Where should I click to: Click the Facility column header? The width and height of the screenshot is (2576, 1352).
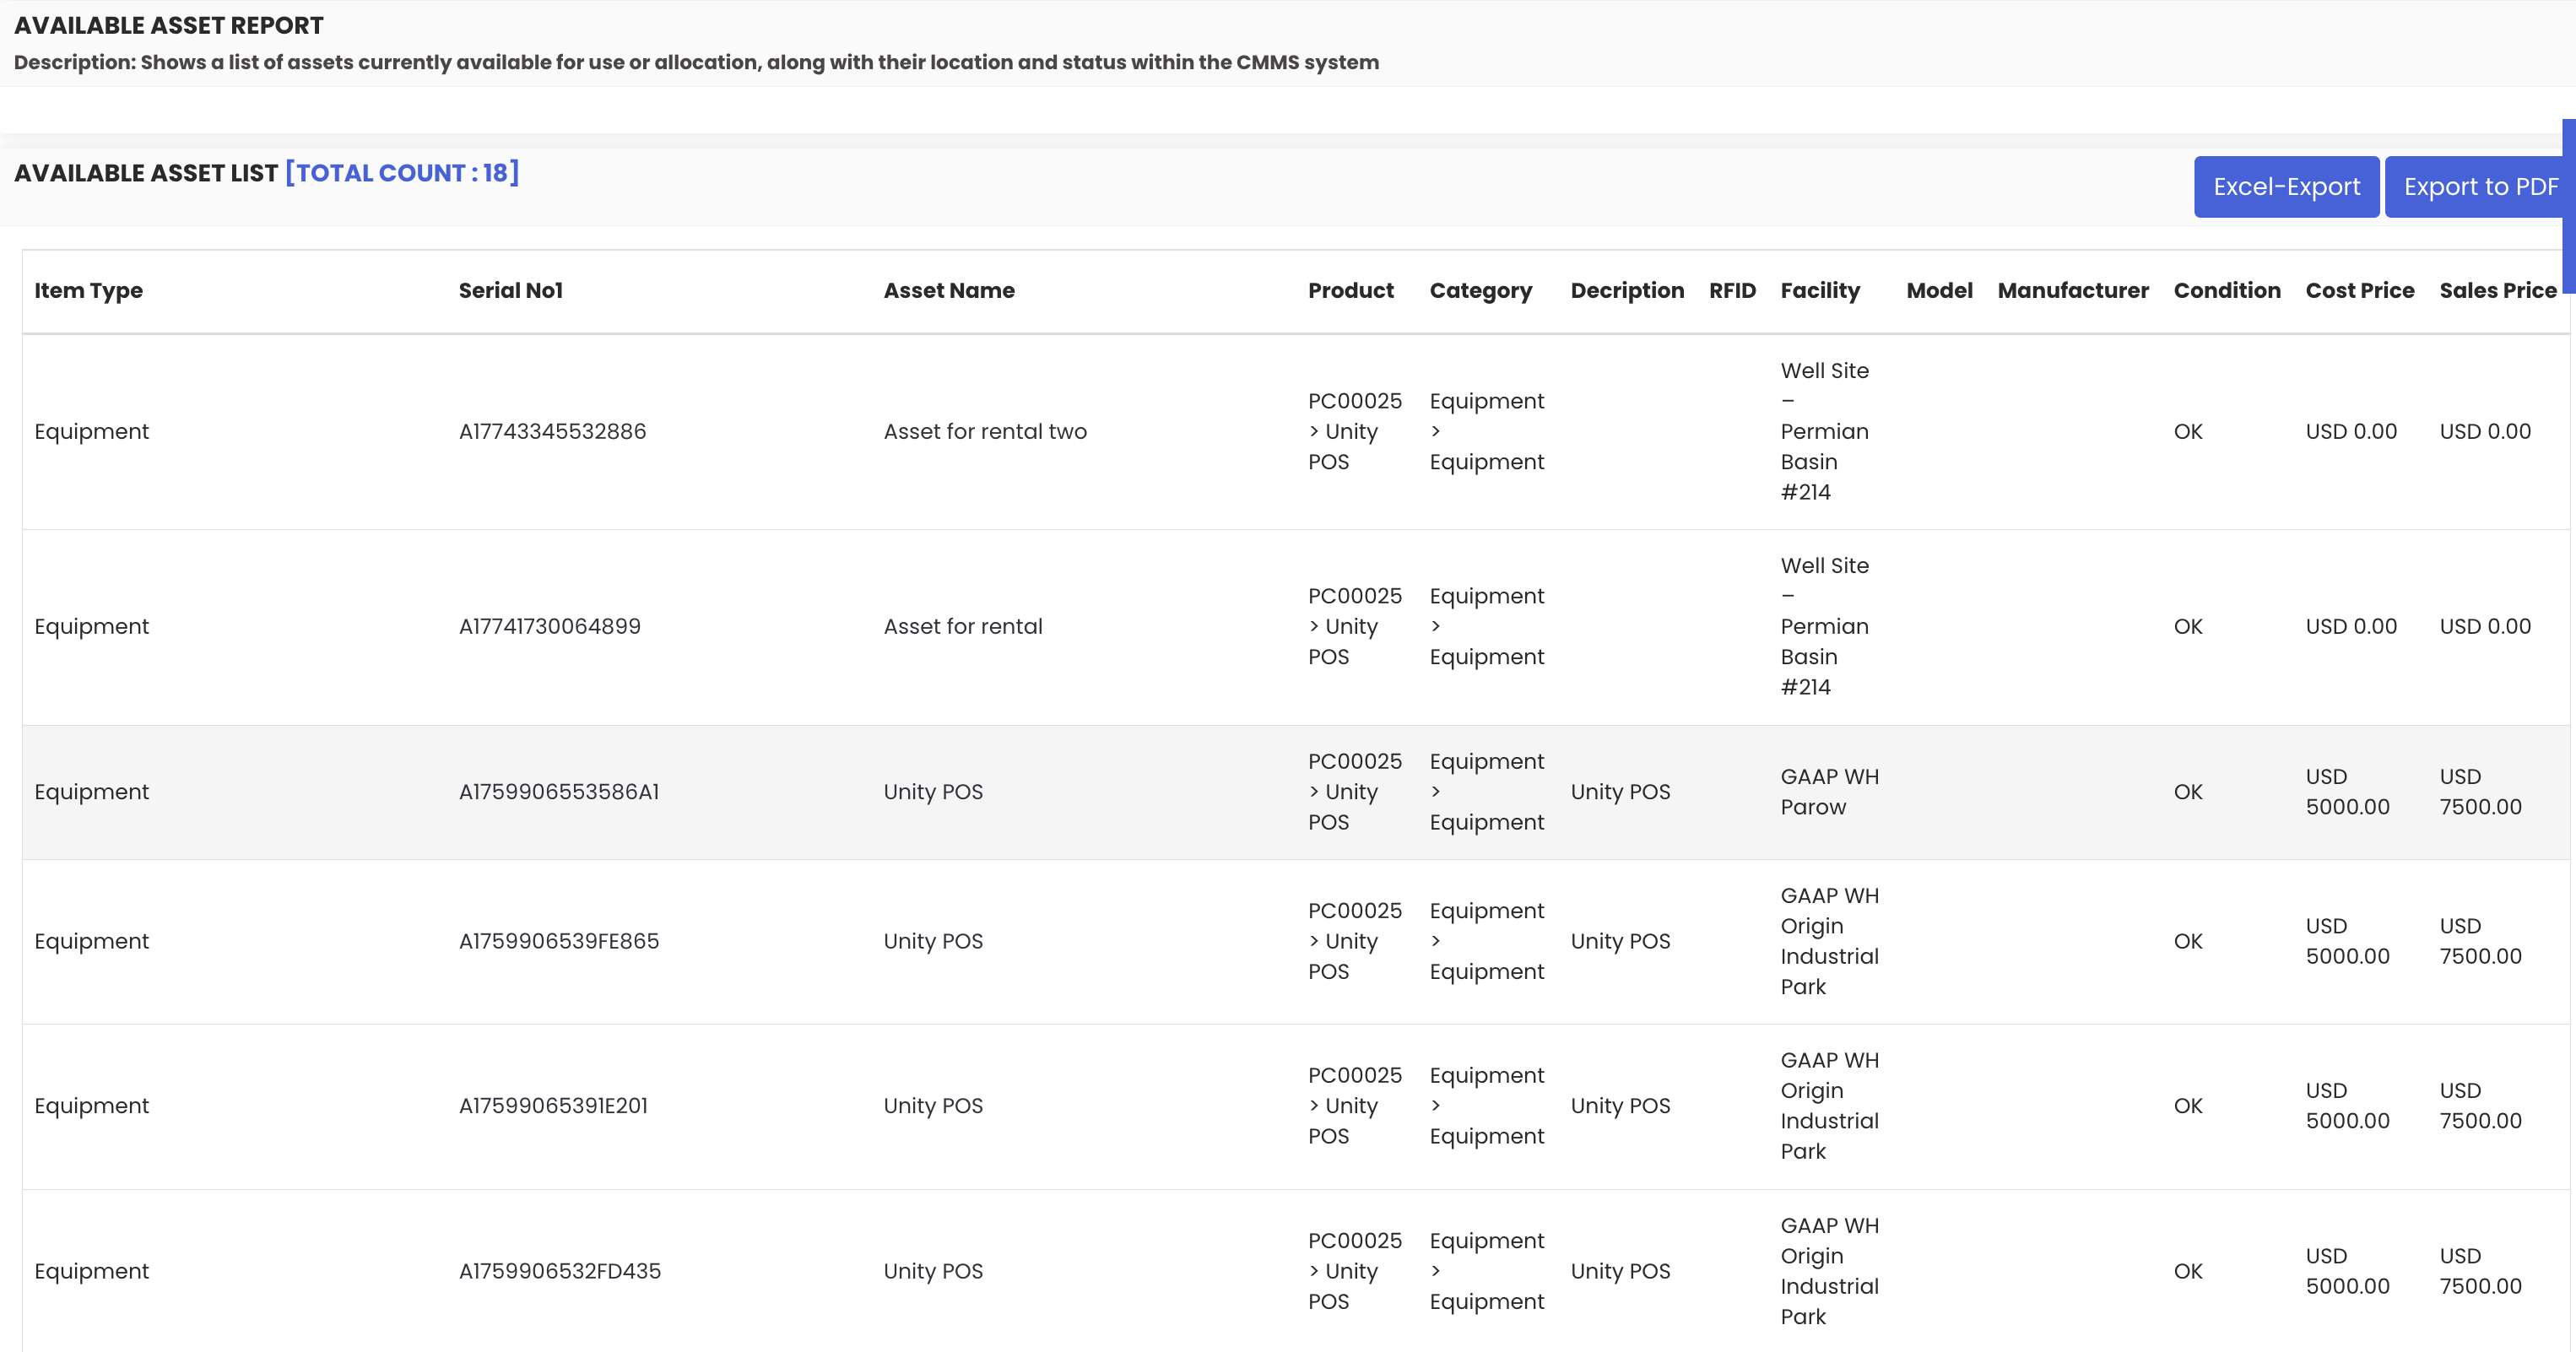pyautogui.click(x=1819, y=291)
